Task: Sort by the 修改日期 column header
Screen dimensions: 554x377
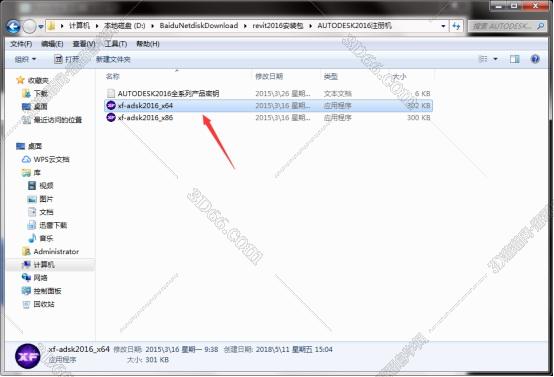Action: point(269,76)
